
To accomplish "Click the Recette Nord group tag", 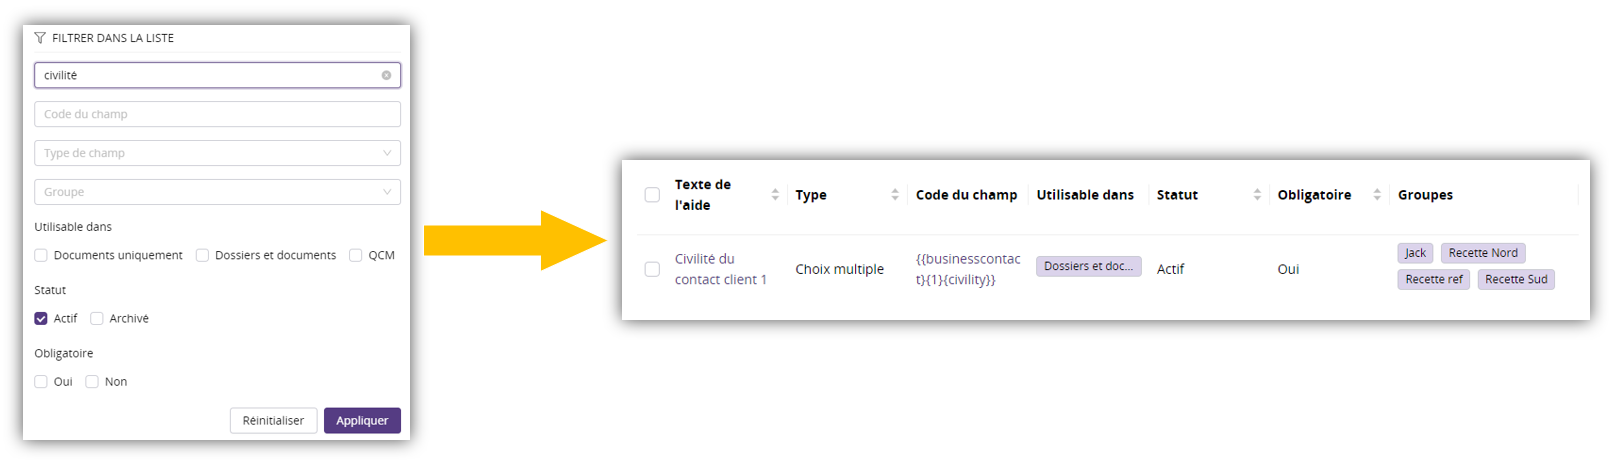I will coord(1482,253).
